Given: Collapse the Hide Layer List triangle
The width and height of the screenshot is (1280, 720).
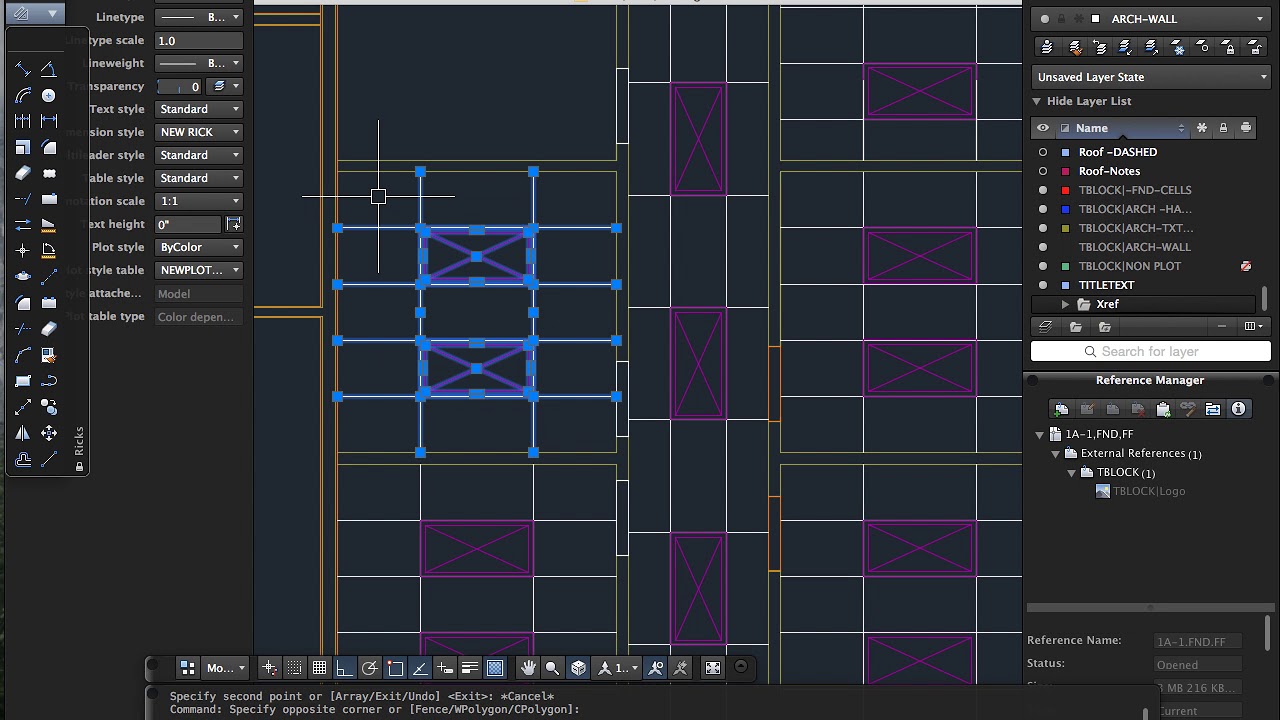Looking at the screenshot, I should click(1037, 101).
